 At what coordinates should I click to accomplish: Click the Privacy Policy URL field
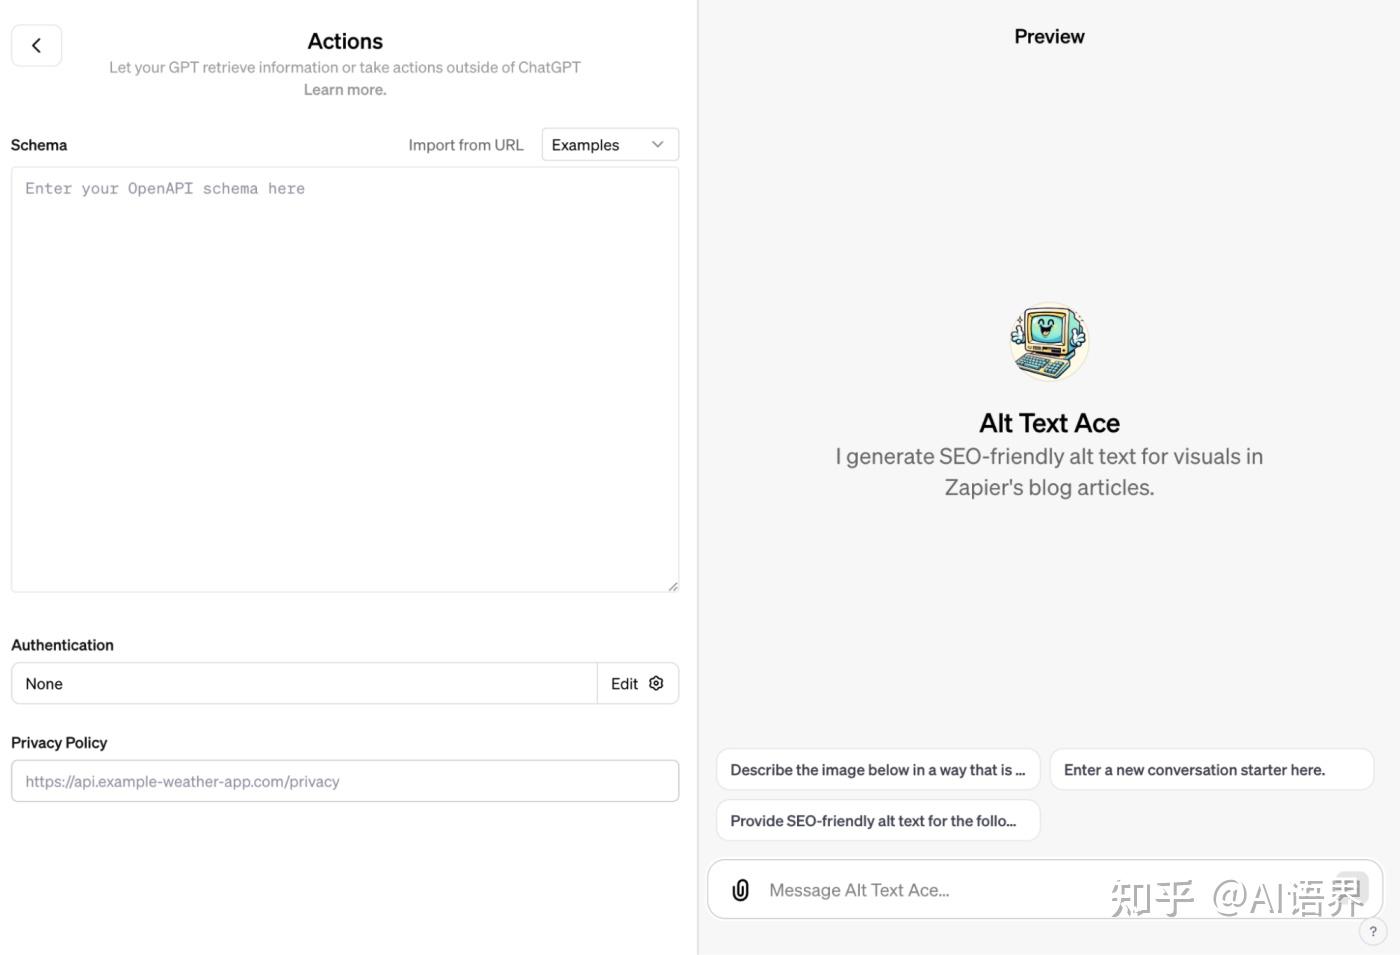344,781
